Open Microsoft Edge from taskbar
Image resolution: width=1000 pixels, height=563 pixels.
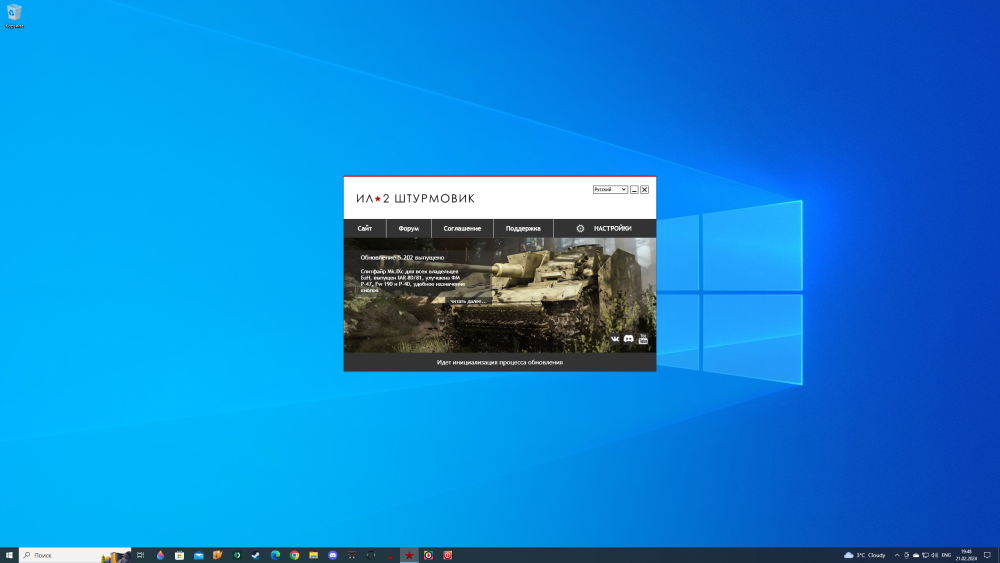tap(275, 555)
